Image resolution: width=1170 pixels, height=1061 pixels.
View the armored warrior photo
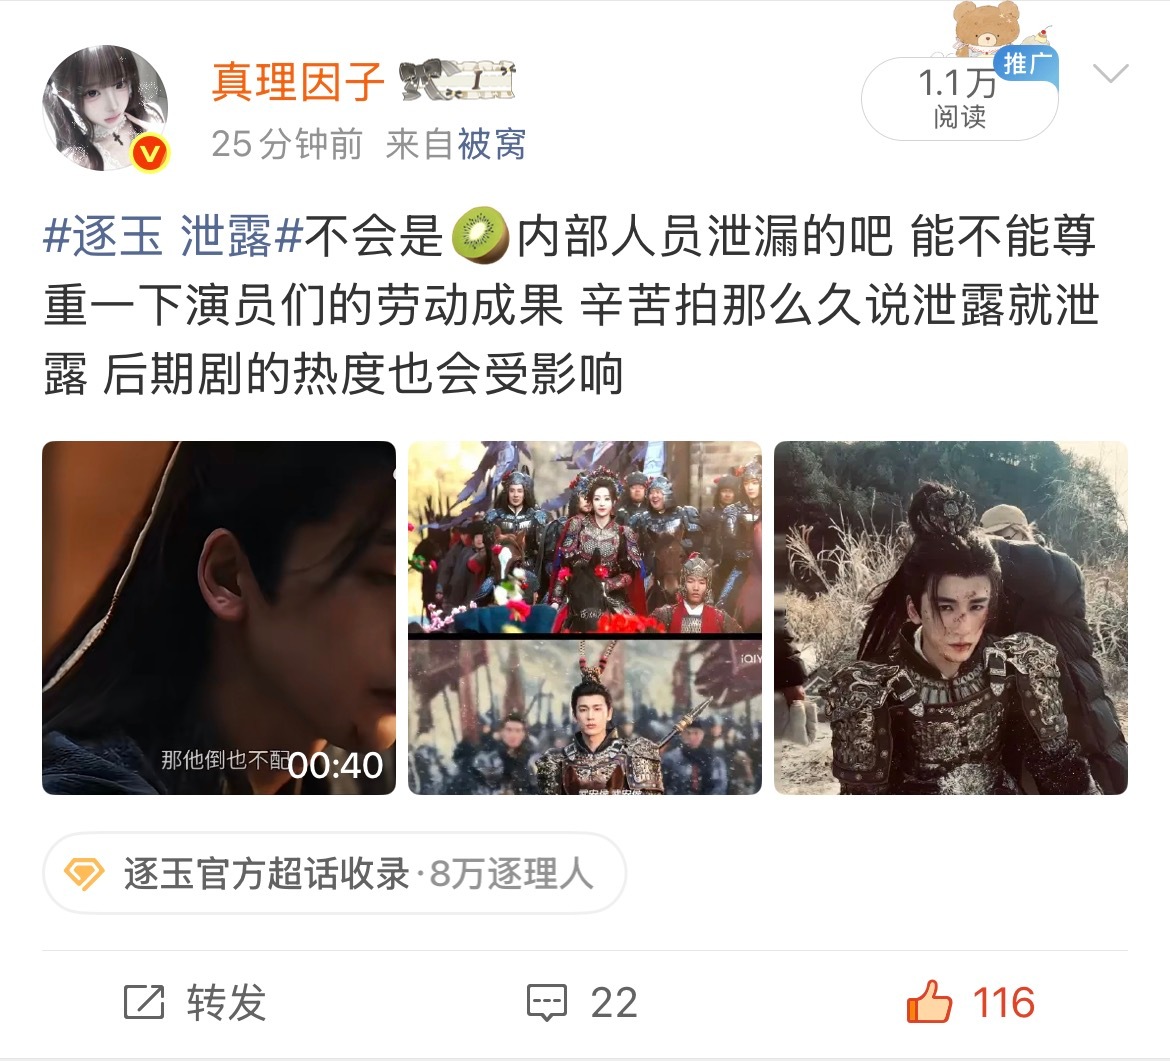pyautogui.click(x=951, y=618)
